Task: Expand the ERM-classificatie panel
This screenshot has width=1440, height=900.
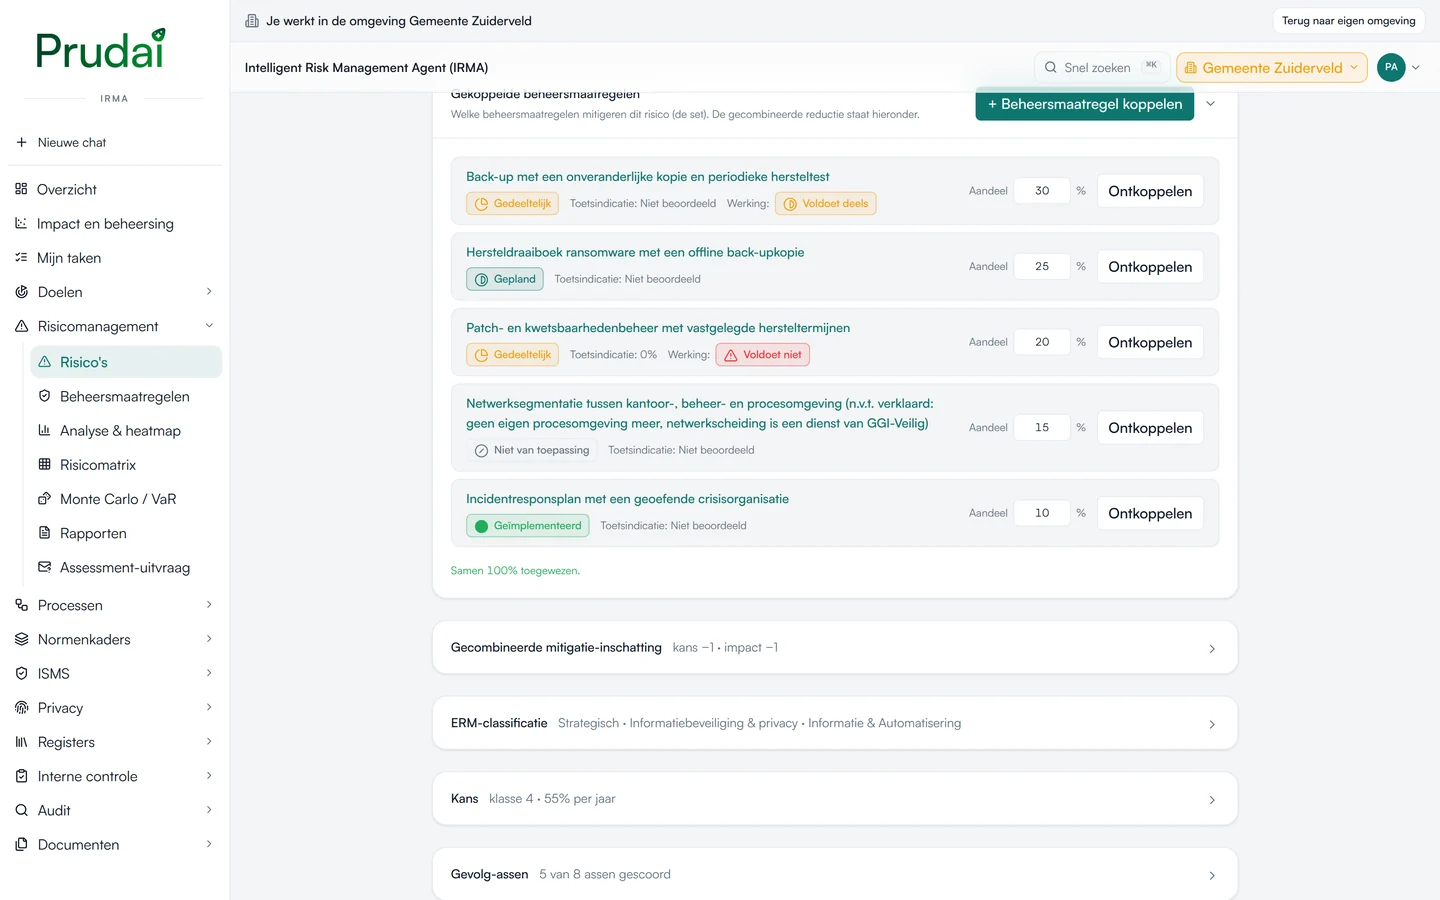Action: (x=835, y=723)
